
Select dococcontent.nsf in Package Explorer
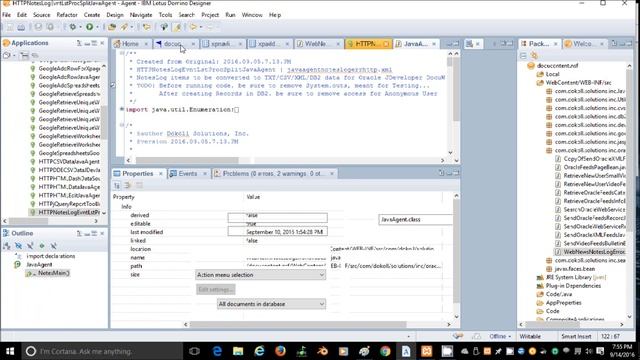pyautogui.click(x=558, y=66)
